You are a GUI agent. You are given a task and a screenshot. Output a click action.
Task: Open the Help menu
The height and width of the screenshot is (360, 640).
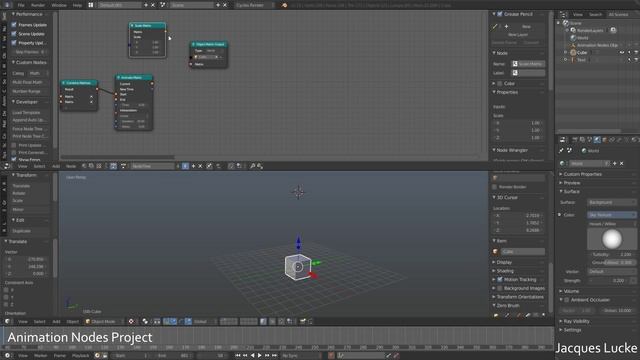click(77, 5)
